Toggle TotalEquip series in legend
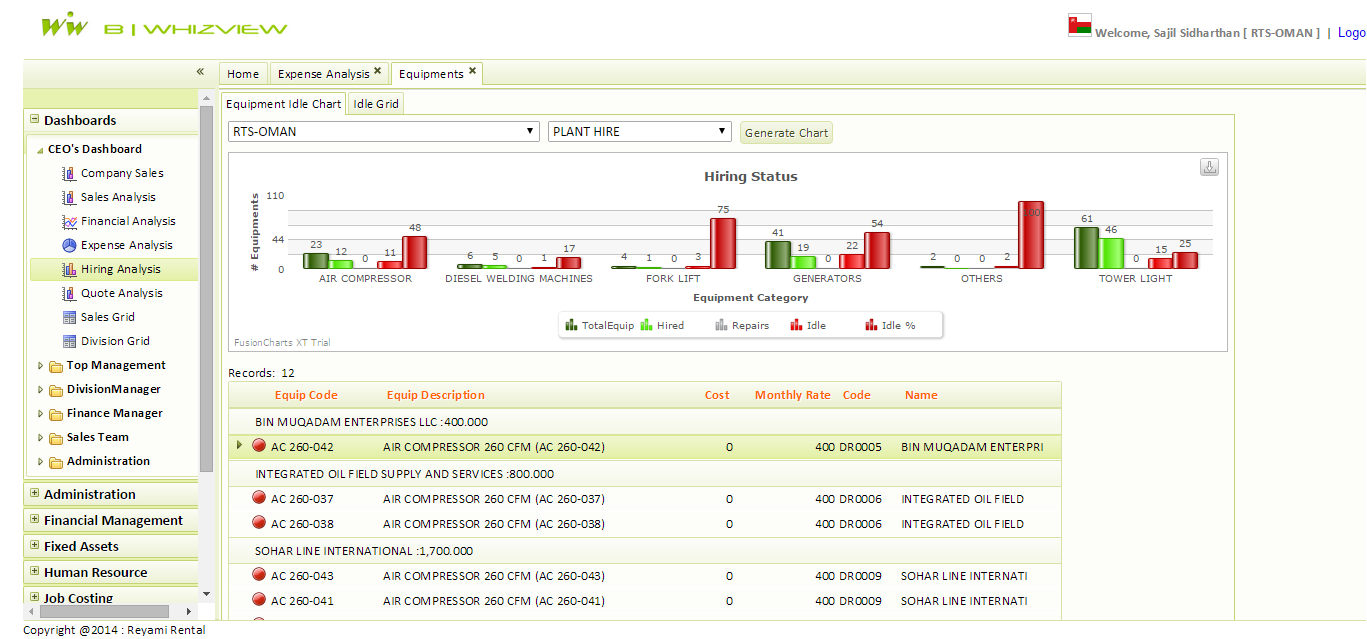The height and width of the screenshot is (639, 1367). (599, 325)
